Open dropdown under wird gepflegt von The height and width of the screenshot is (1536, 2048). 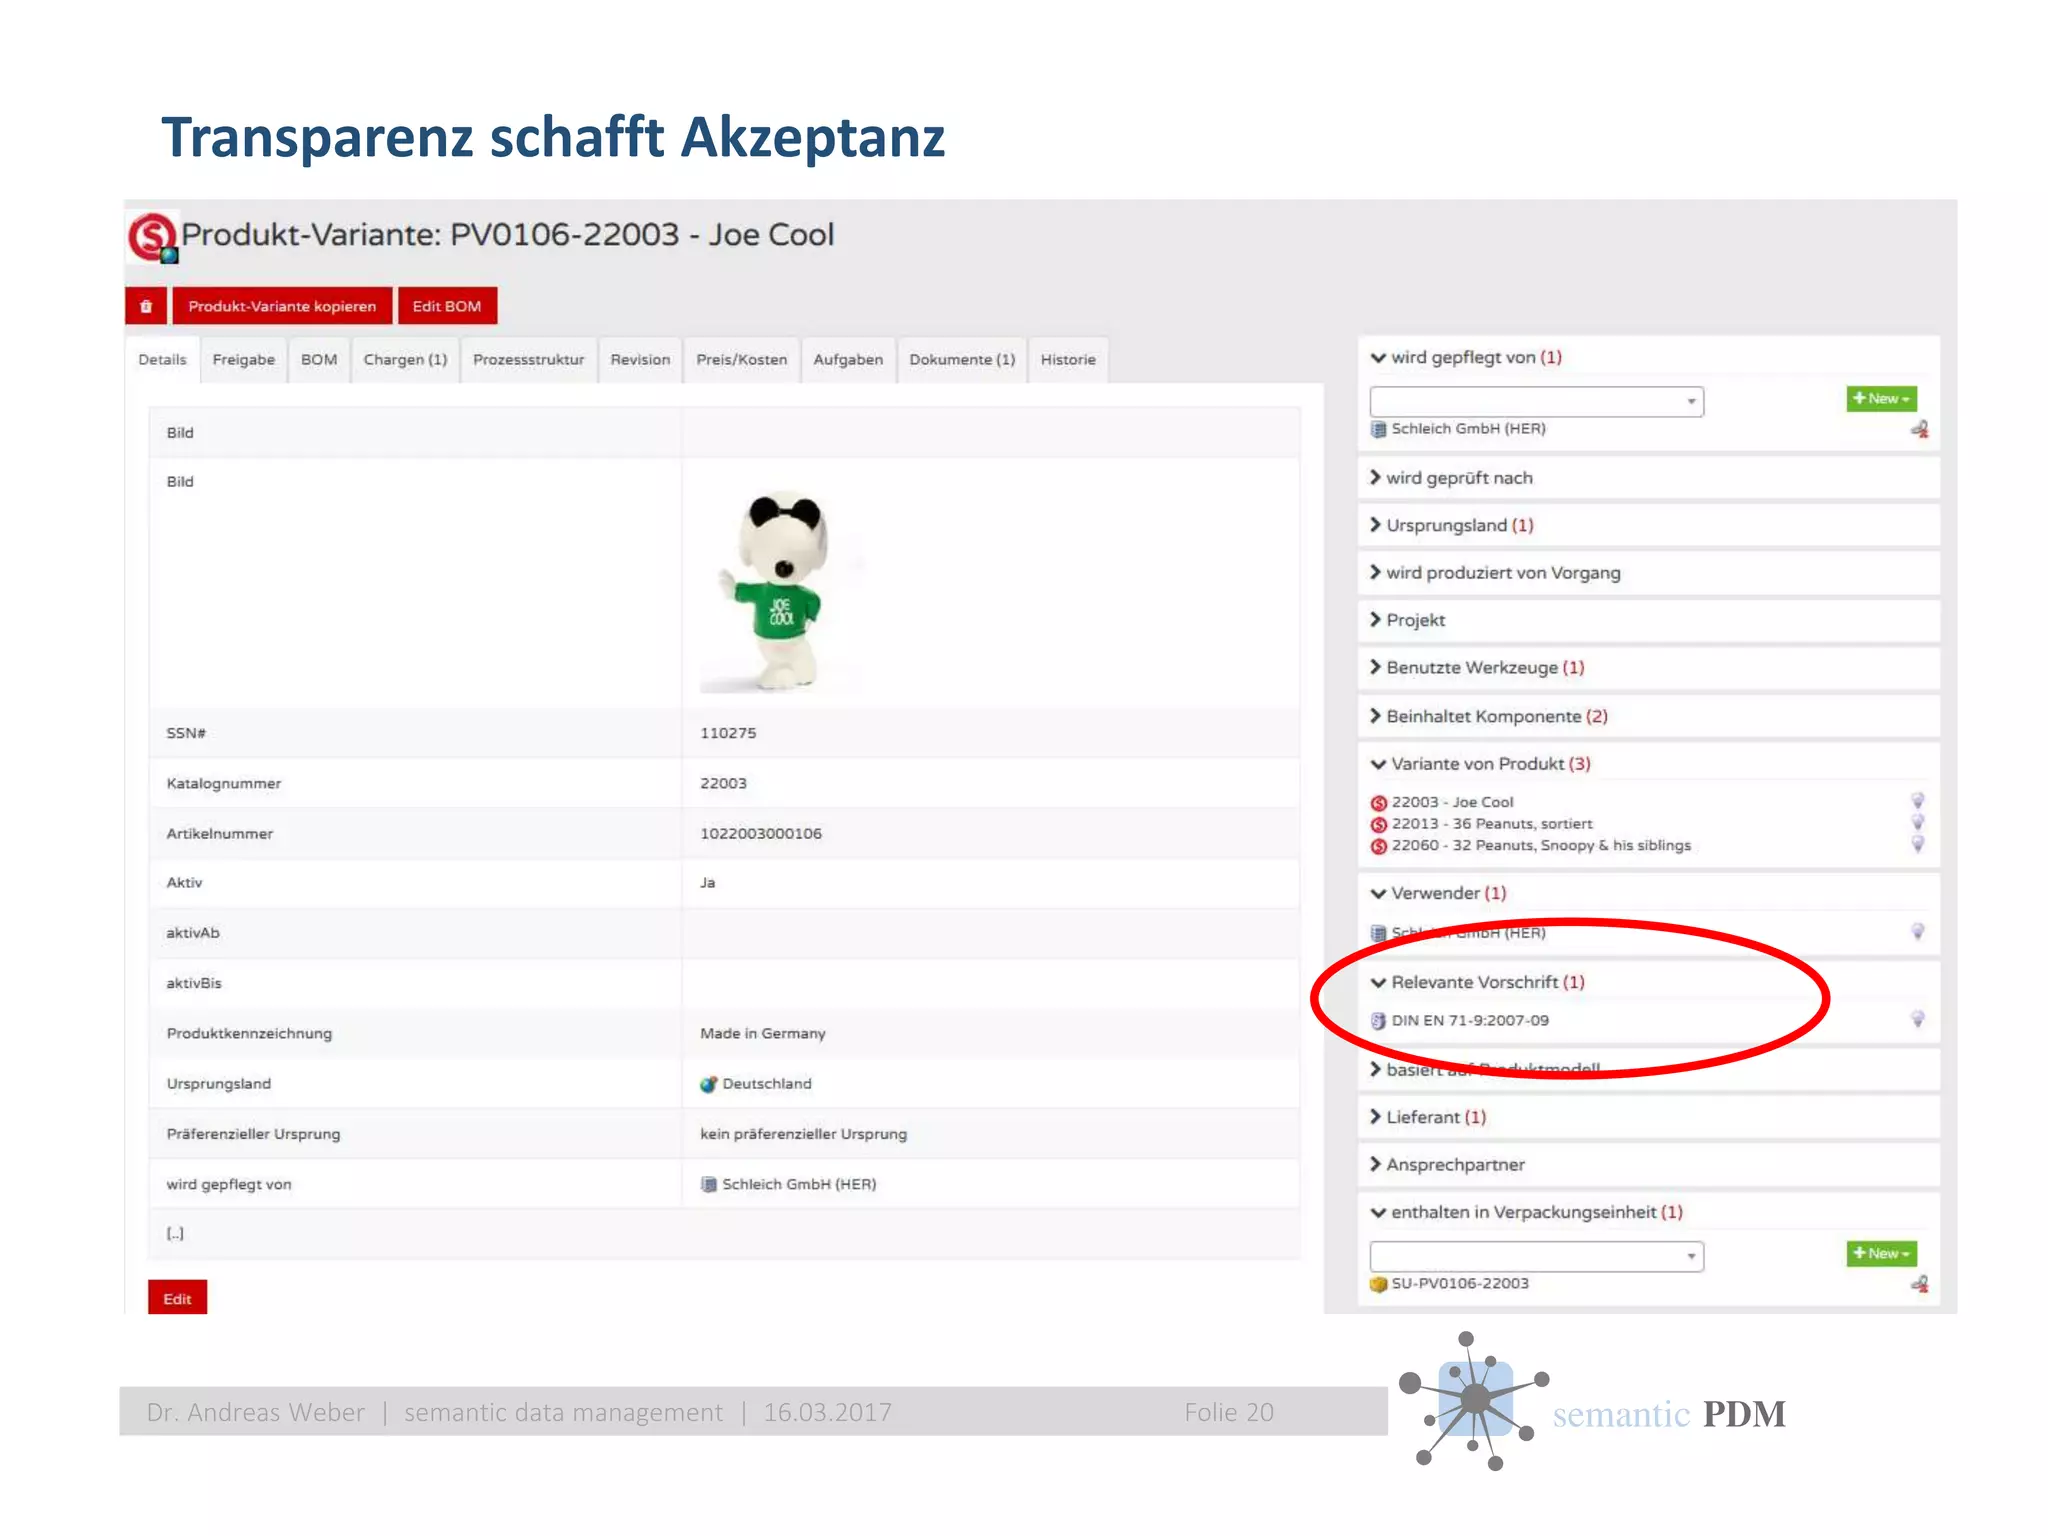click(1536, 401)
